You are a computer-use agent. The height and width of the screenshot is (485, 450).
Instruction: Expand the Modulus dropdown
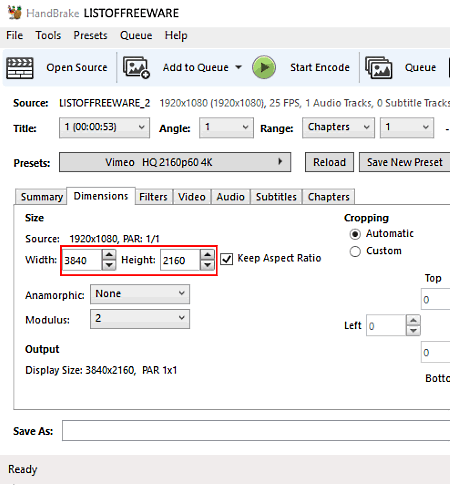point(140,319)
